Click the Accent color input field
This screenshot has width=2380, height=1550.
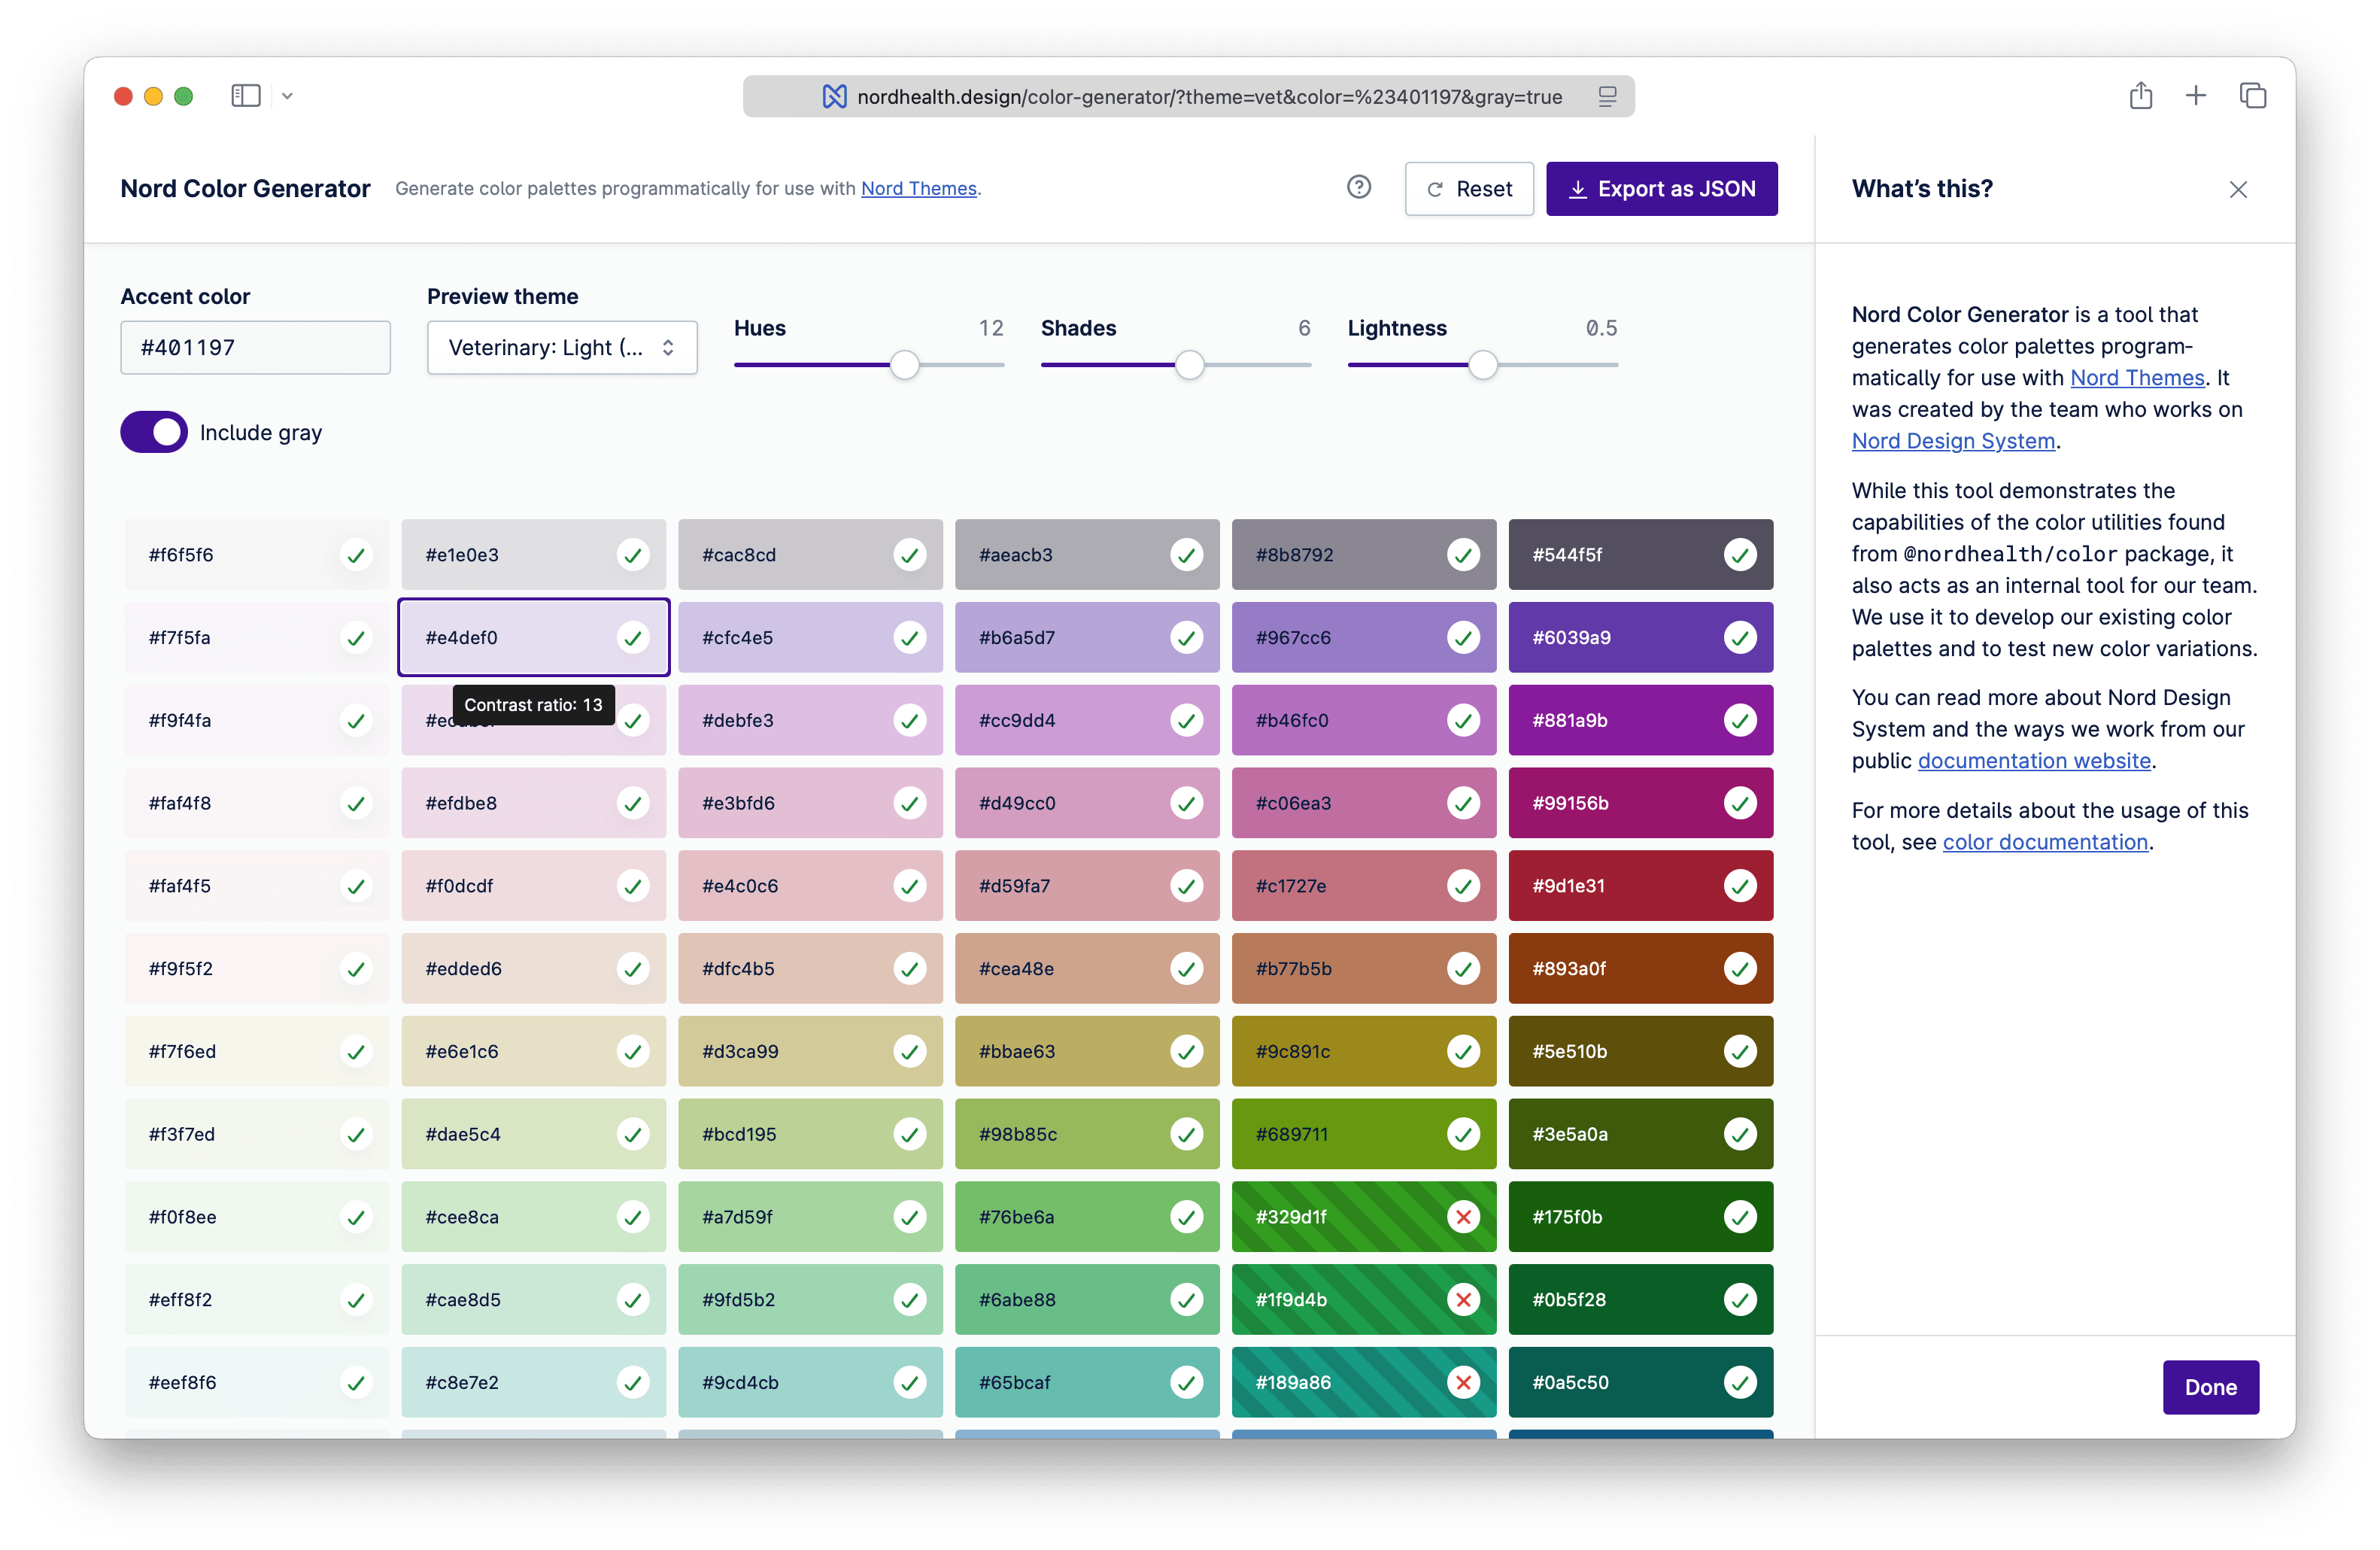(255, 347)
